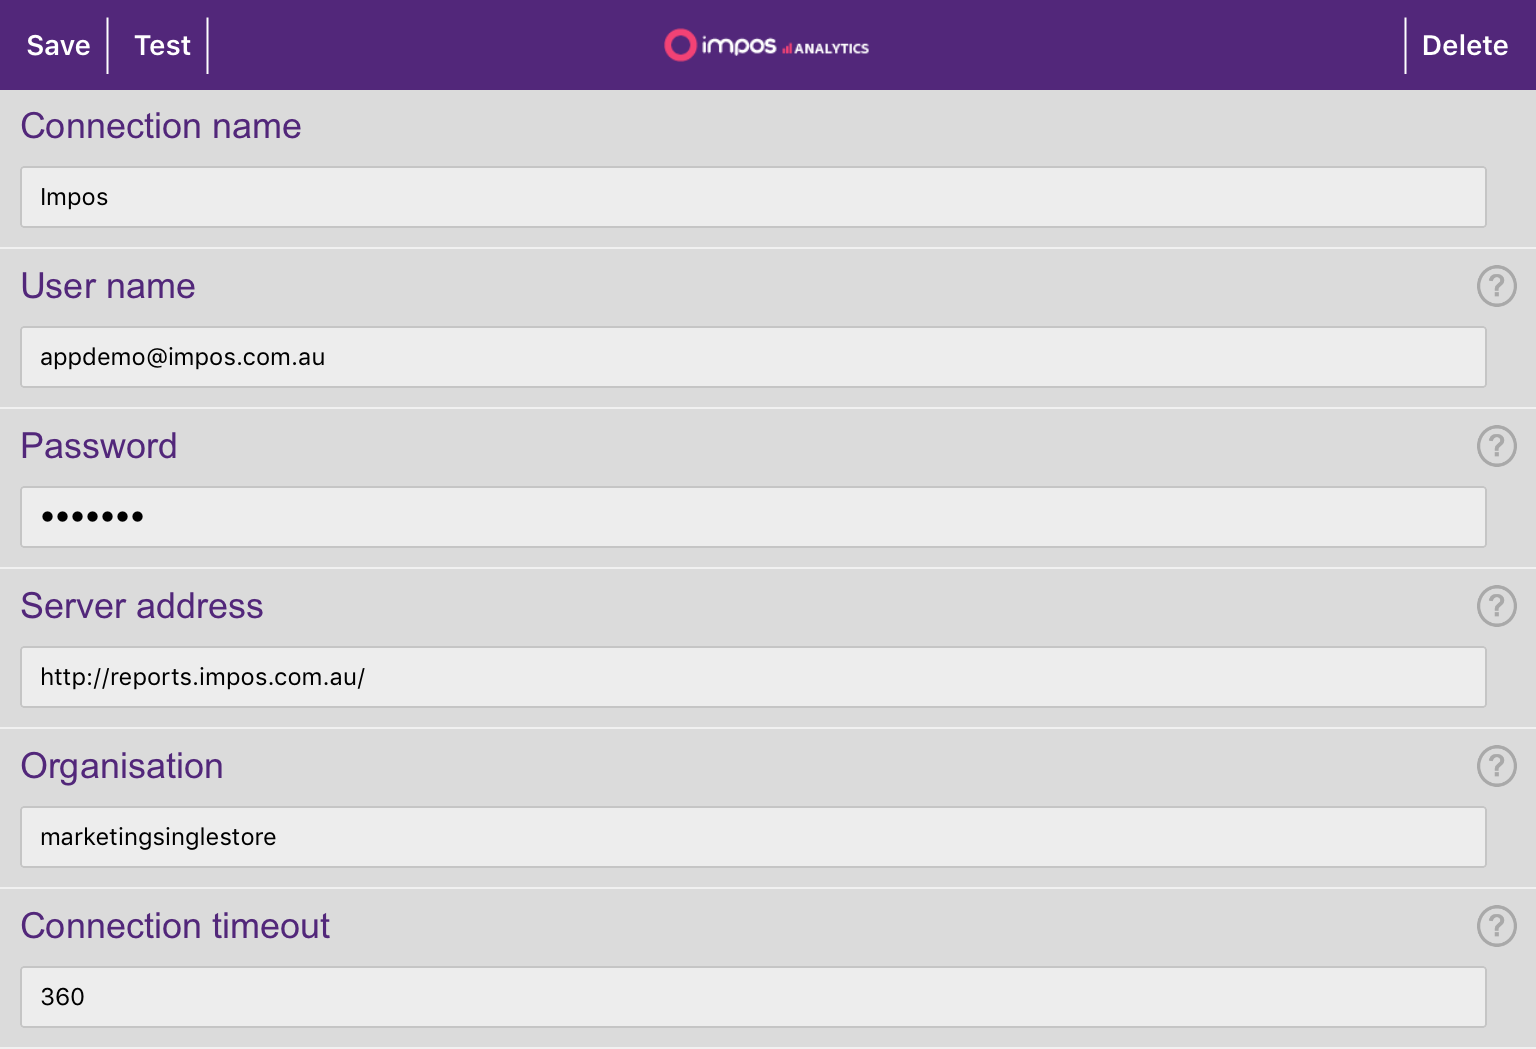Click the Save button
Screen dimensions: 1536x1049
(58, 45)
